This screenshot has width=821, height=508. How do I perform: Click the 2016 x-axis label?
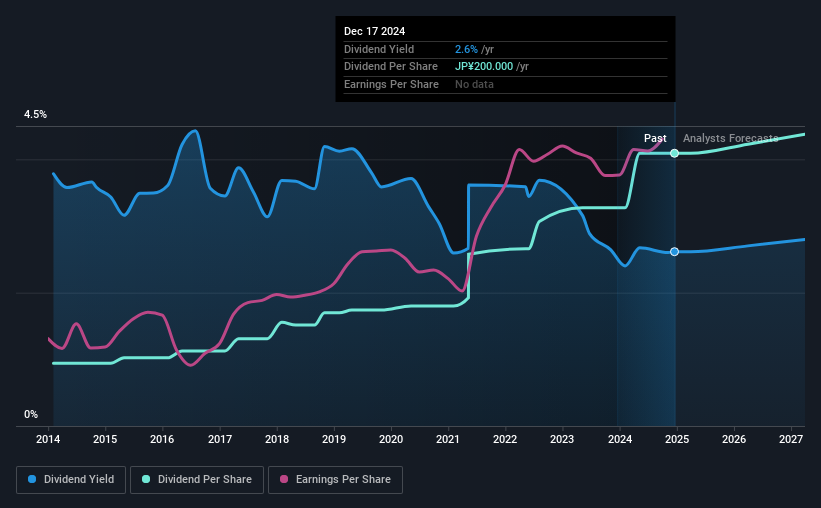pos(162,439)
